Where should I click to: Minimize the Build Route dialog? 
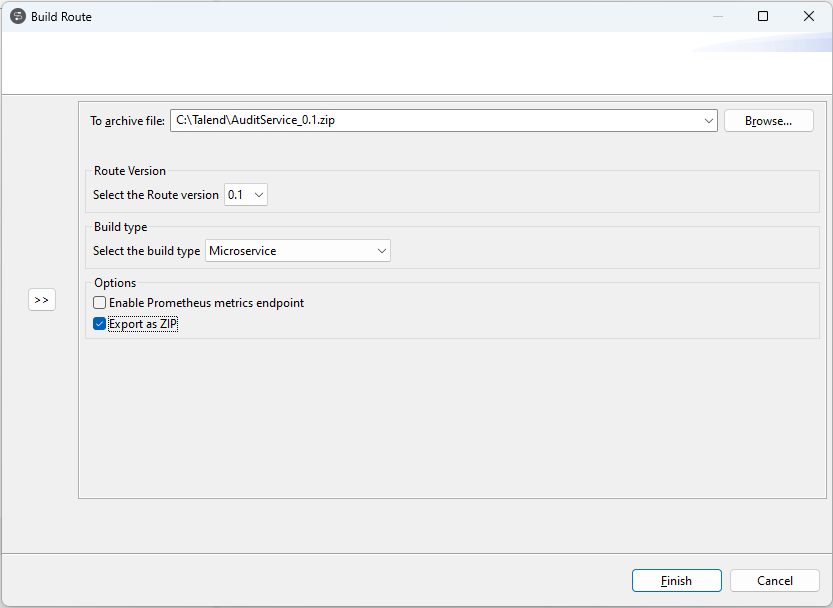716,16
